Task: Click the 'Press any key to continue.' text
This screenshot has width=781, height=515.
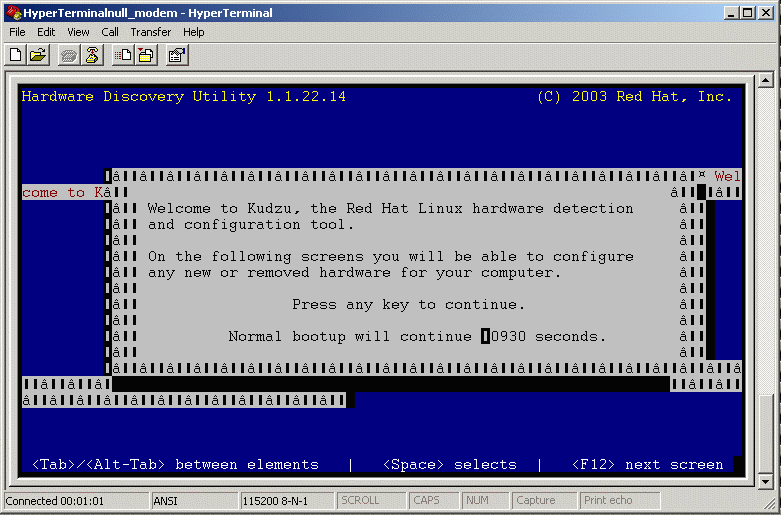Action: click(x=408, y=304)
